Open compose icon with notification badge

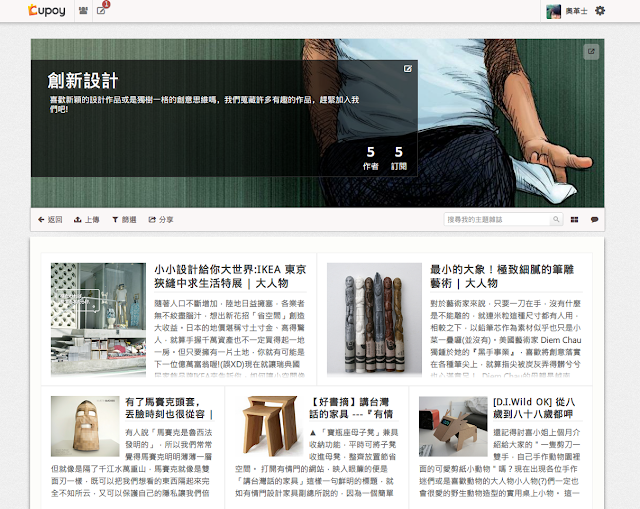coord(101,11)
